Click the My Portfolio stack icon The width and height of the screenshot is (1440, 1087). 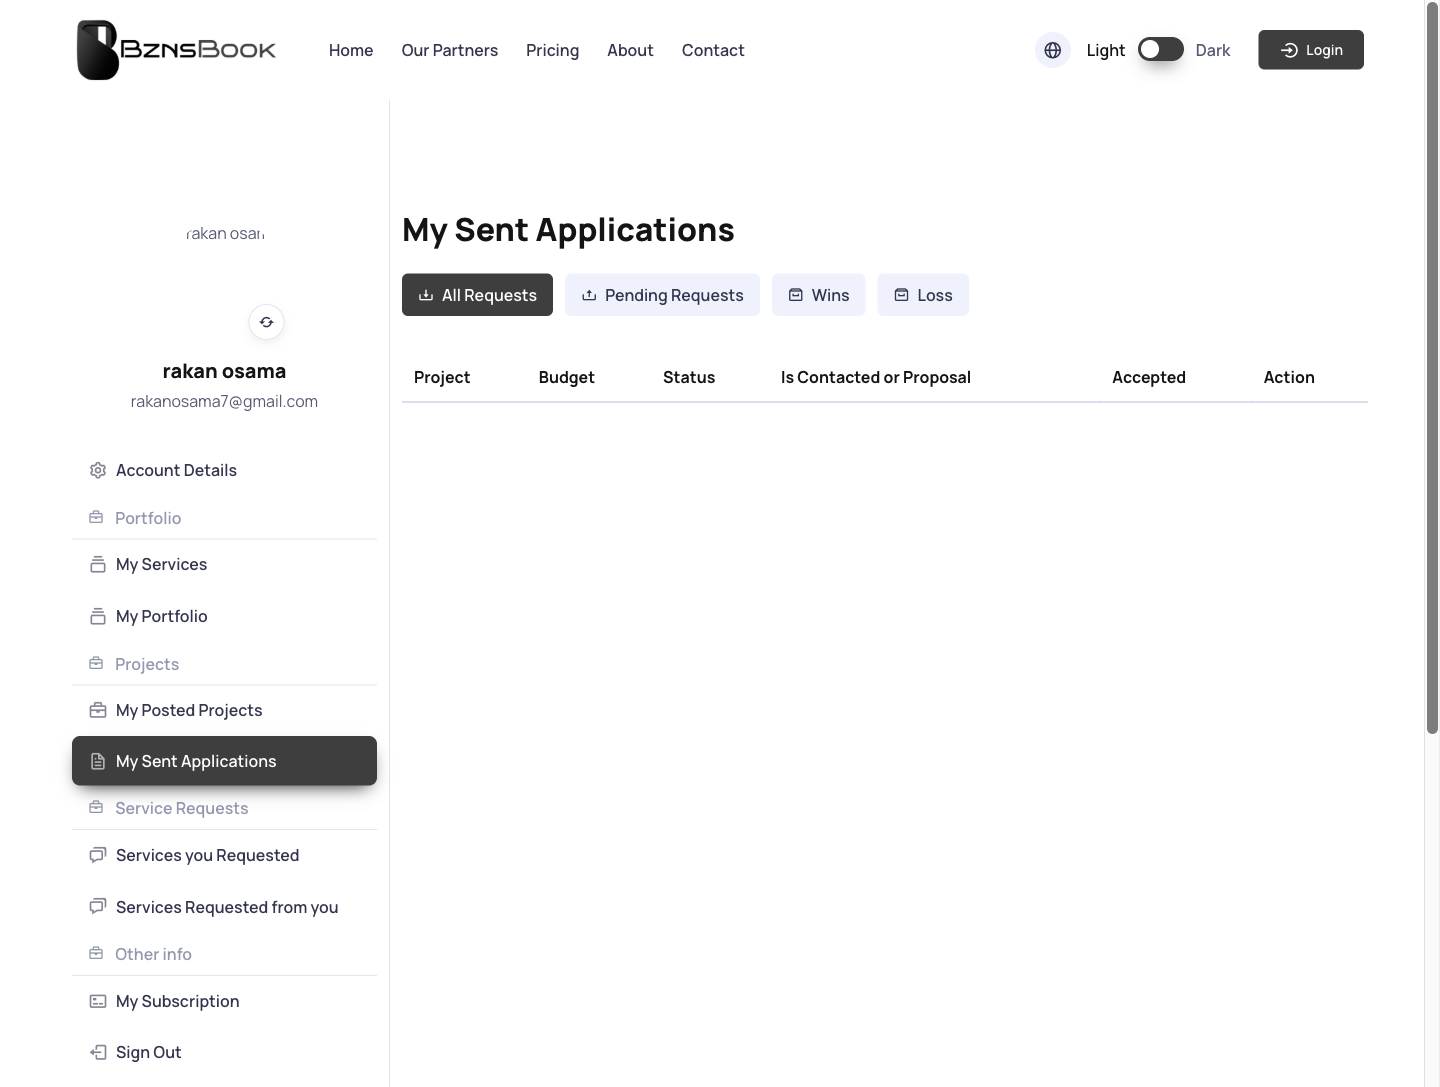click(98, 616)
